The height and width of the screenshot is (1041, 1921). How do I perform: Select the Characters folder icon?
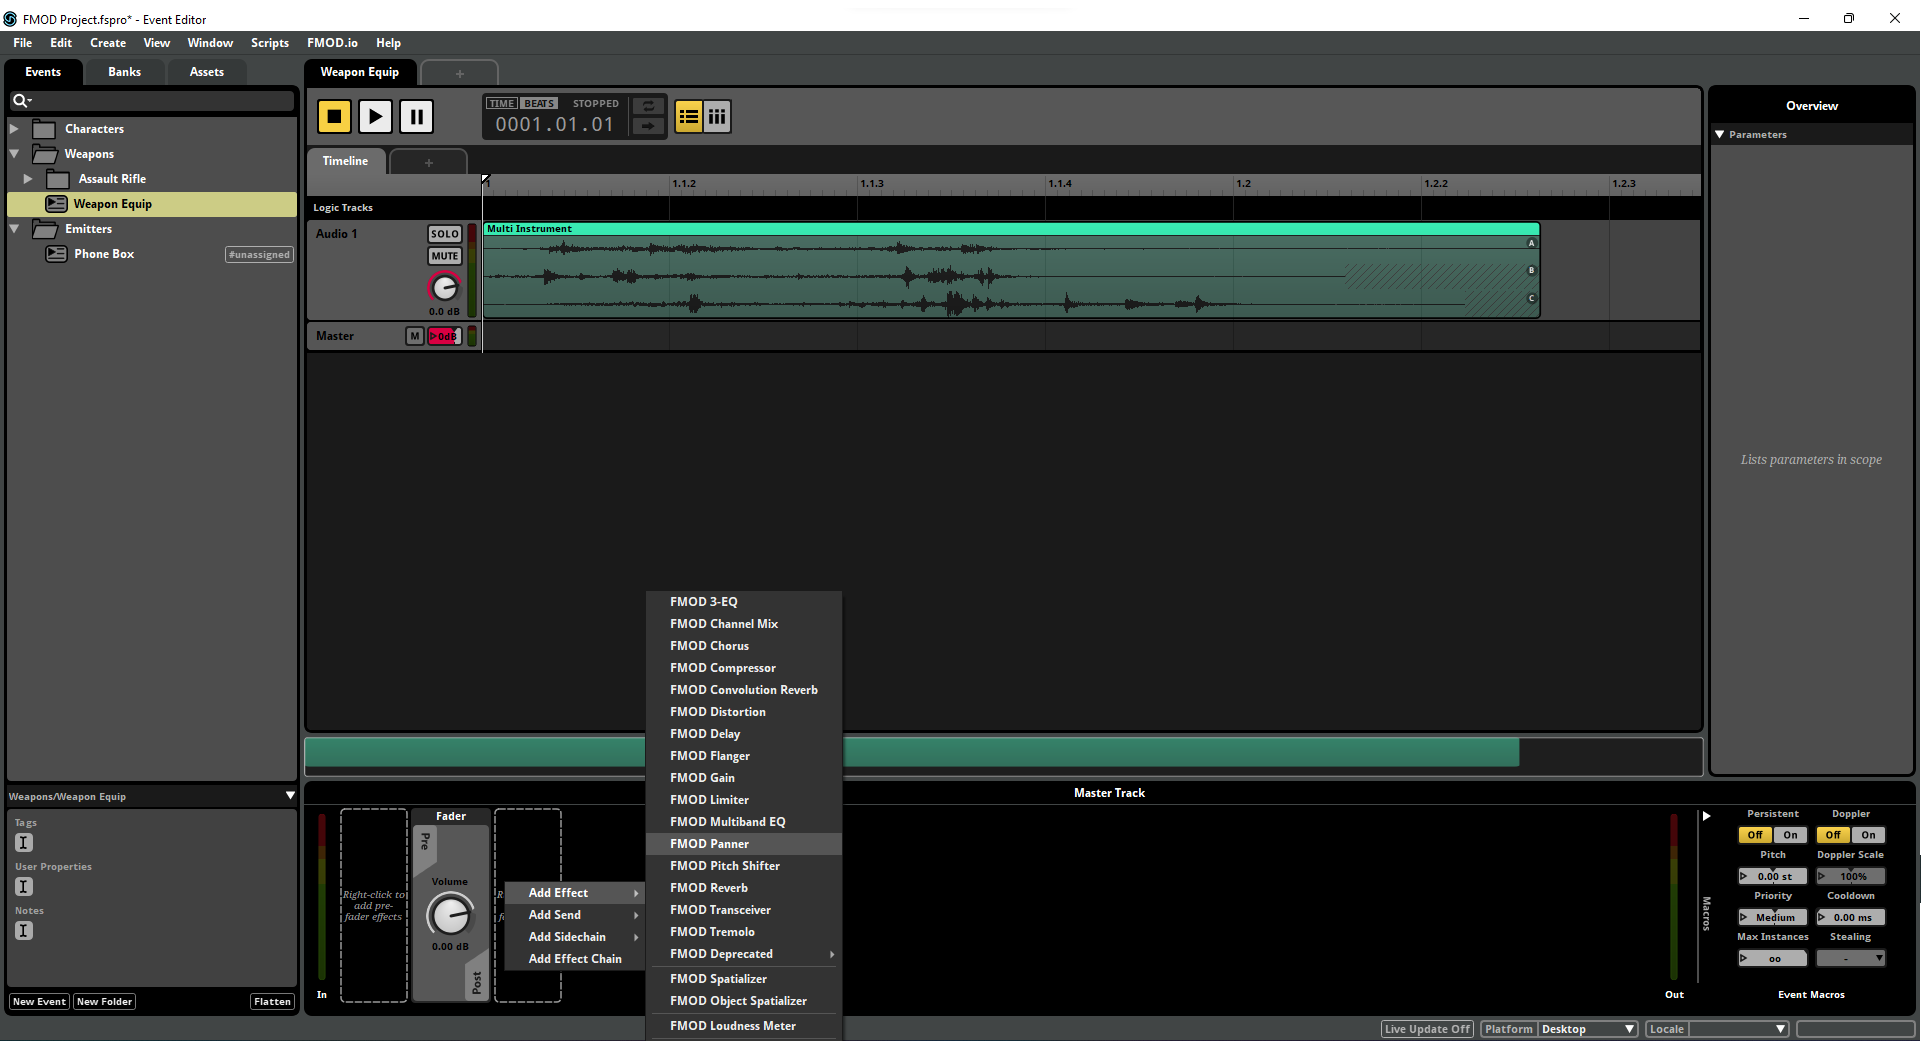[44, 129]
